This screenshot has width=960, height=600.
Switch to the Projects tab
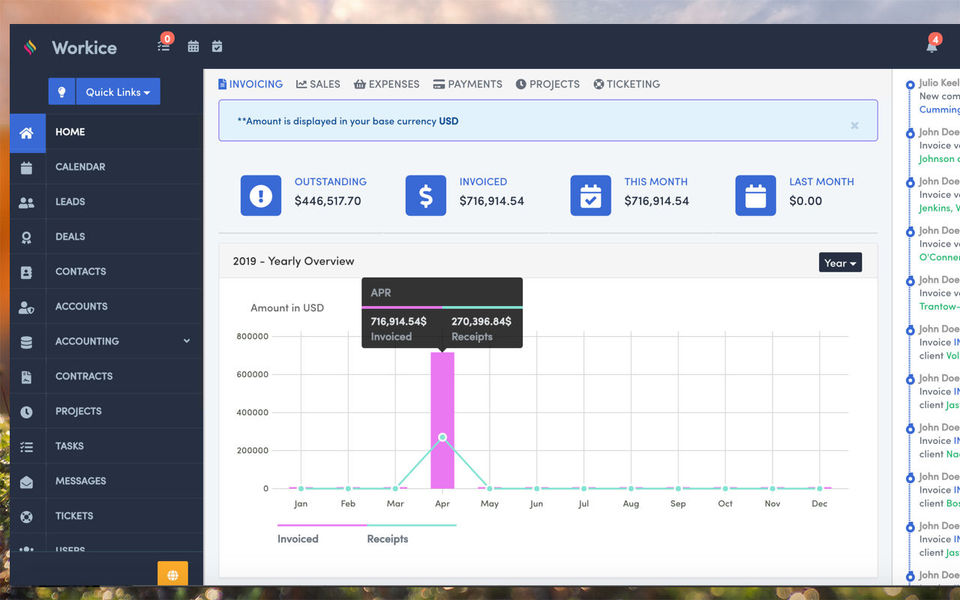pyautogui.click(x=547, y=84)
